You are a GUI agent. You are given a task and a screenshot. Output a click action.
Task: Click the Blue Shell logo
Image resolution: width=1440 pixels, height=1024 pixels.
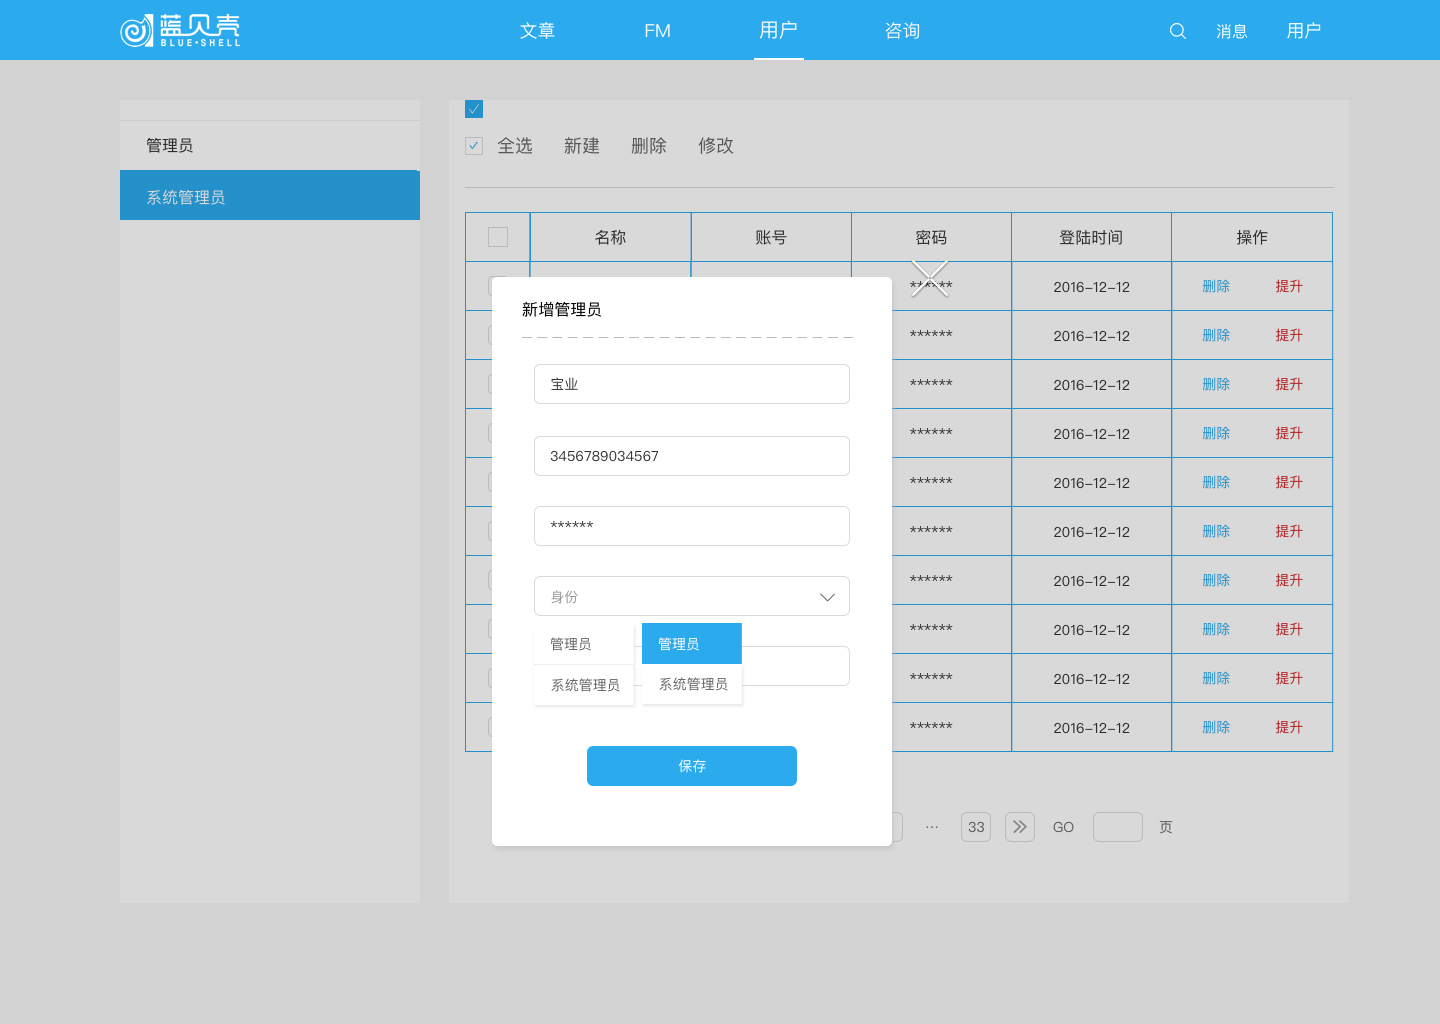coord(180,30)
